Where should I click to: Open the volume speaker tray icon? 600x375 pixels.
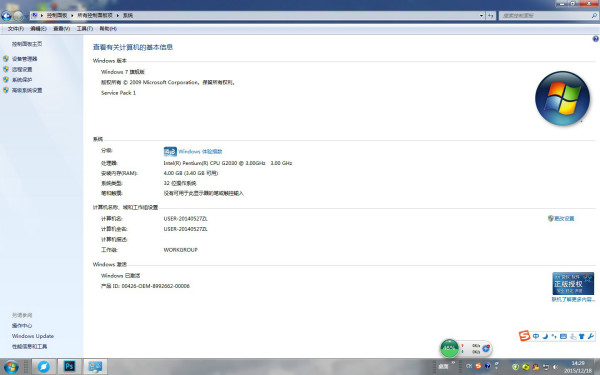click(556, 367)
